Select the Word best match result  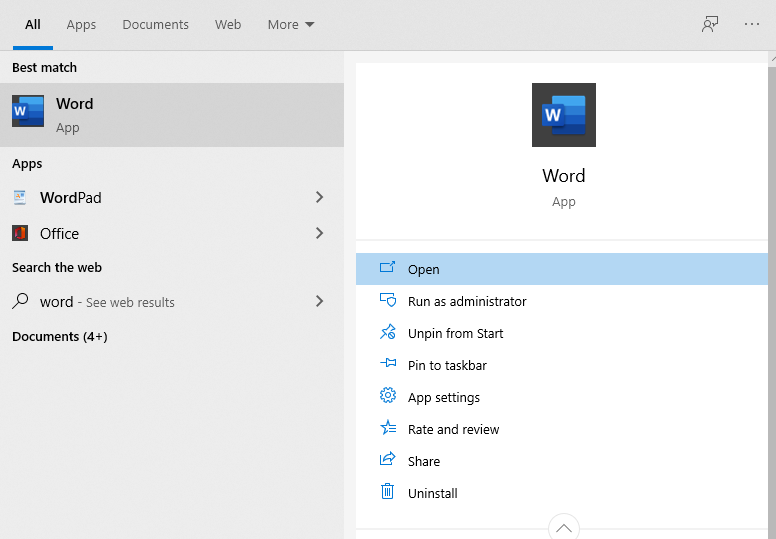point(172,115)
